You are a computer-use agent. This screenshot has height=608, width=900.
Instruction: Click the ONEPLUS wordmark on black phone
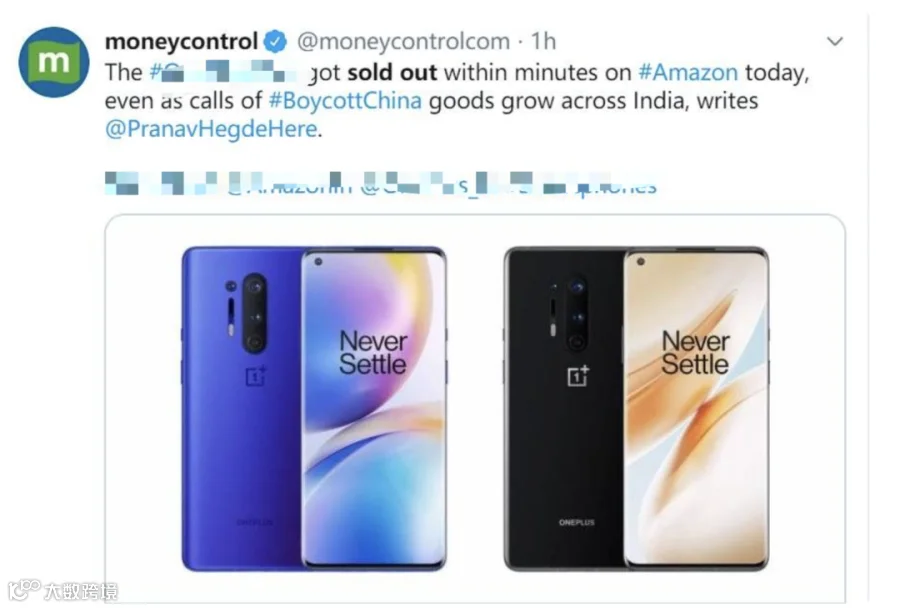pyautogui.click(x=576, y=522)
